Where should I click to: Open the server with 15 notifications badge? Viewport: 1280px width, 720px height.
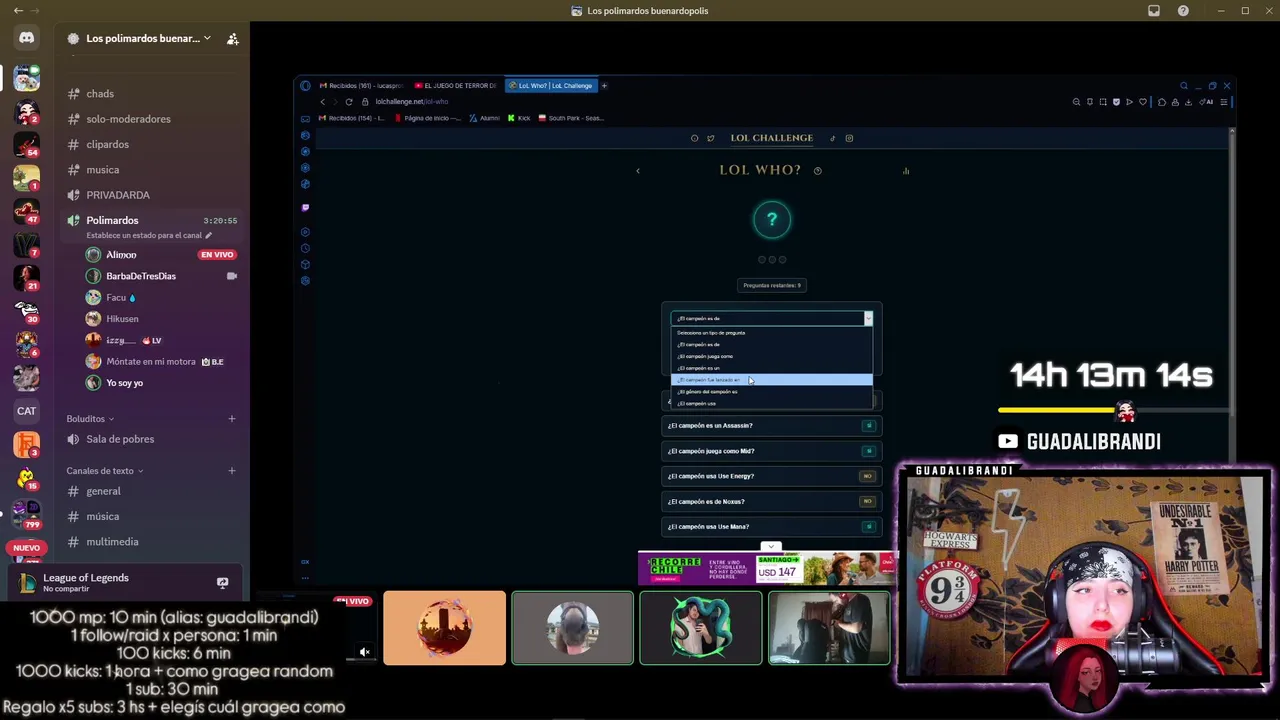[x=26, y=478]
